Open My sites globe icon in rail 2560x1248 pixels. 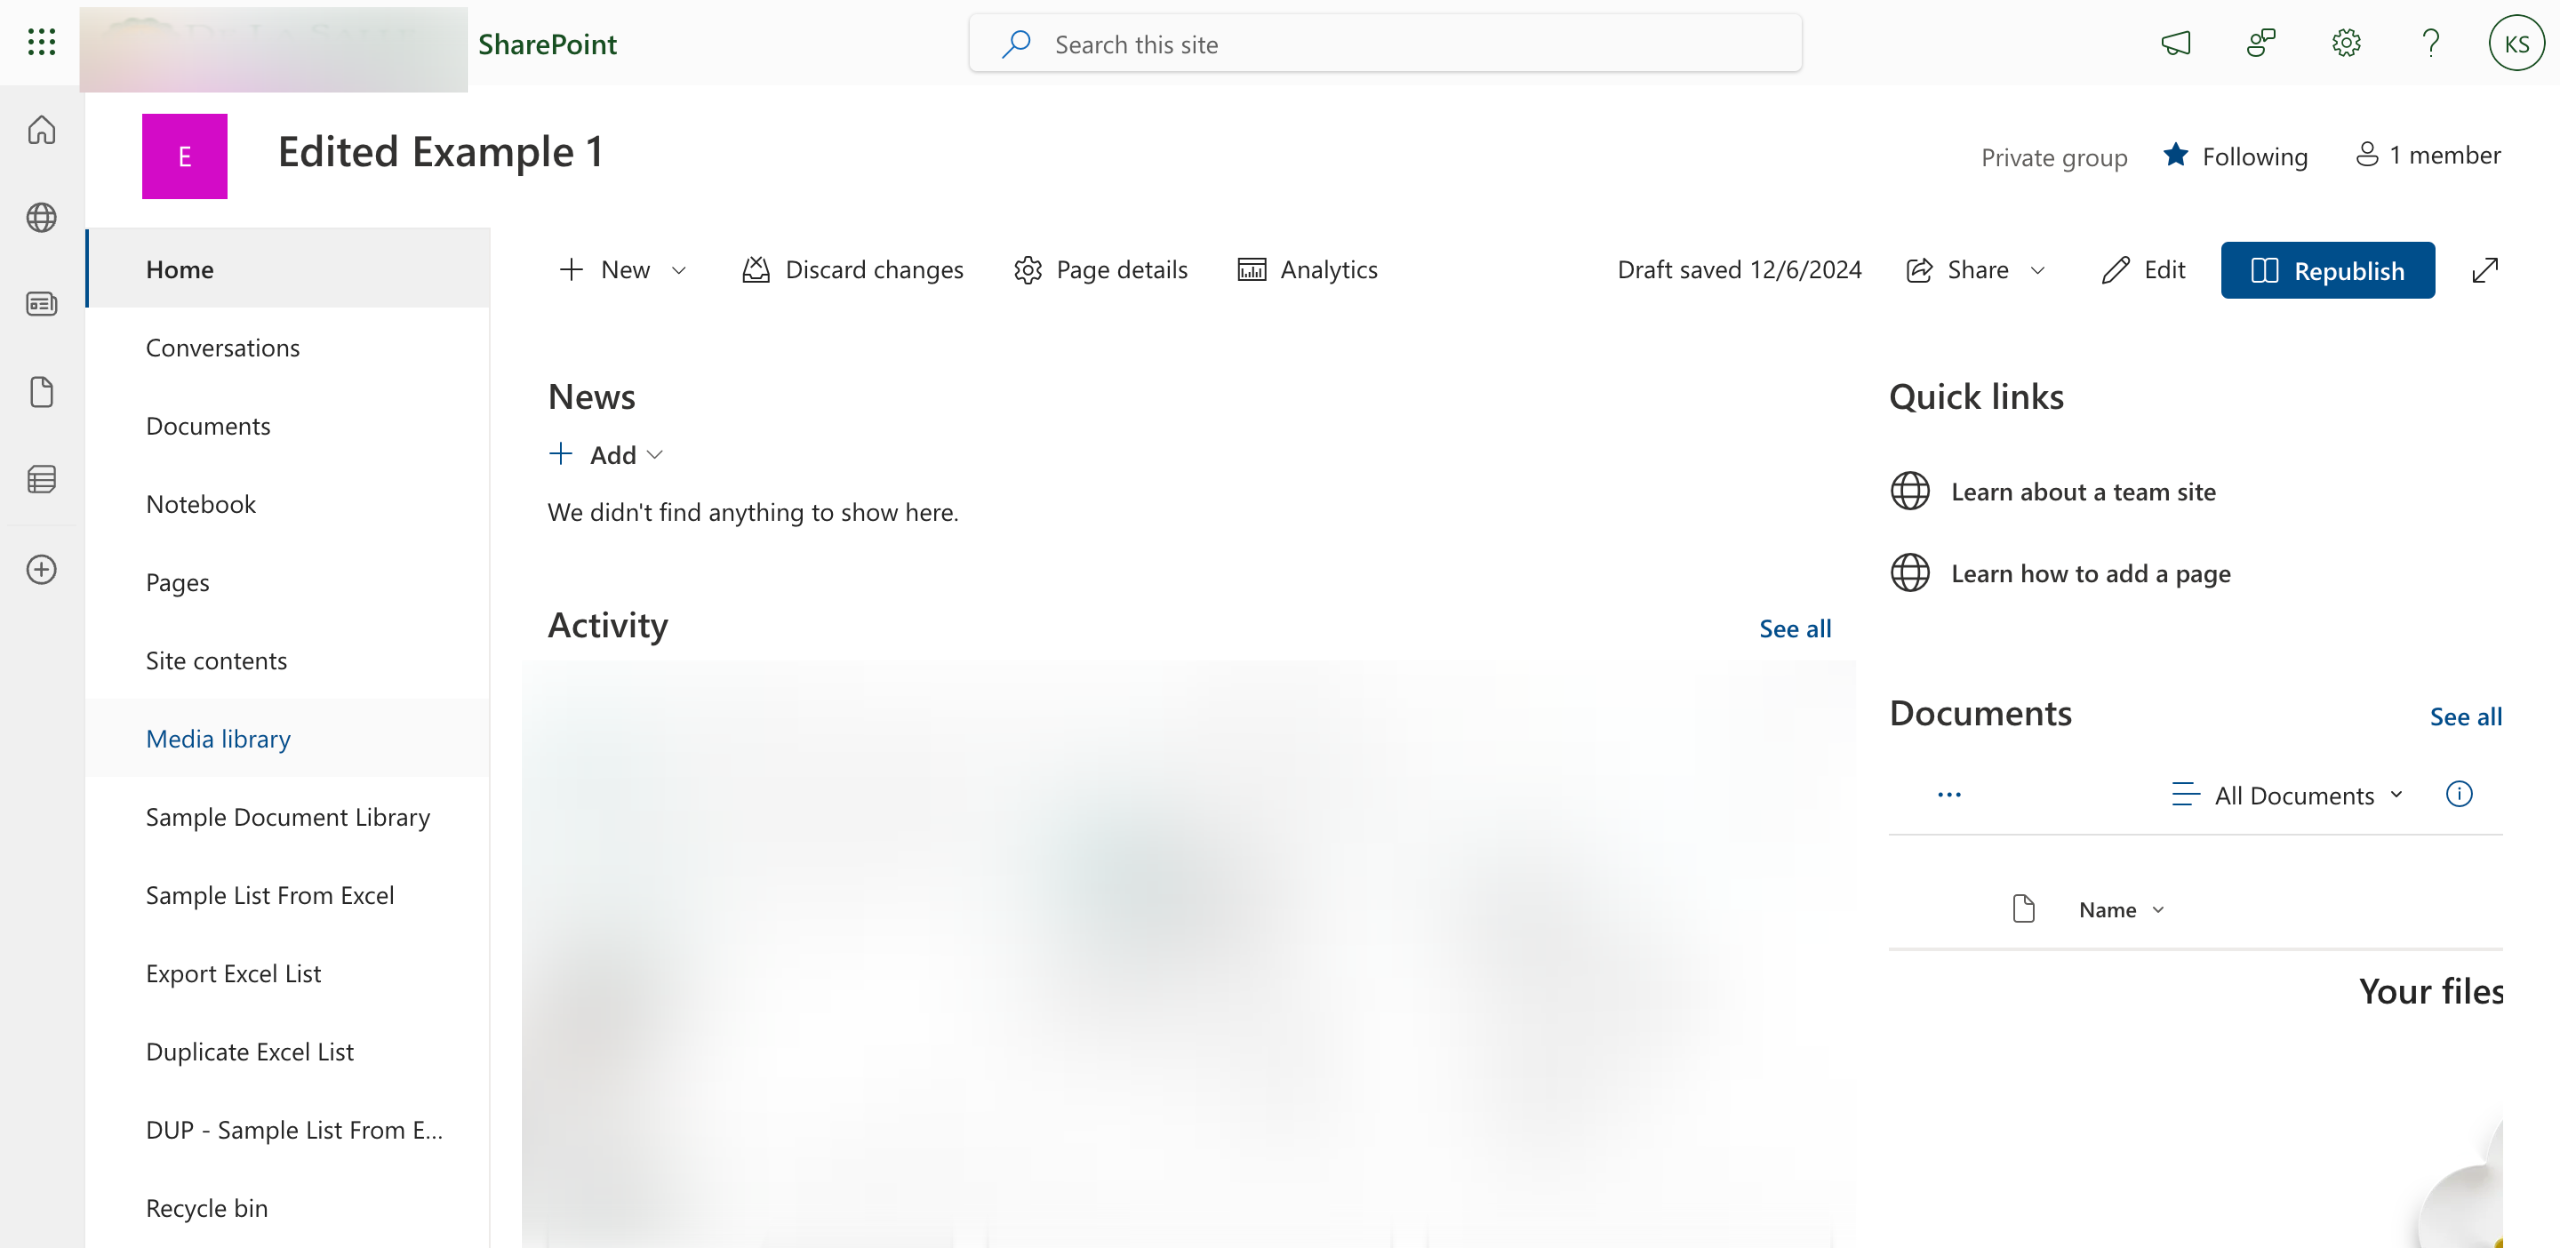coord(41,217)
